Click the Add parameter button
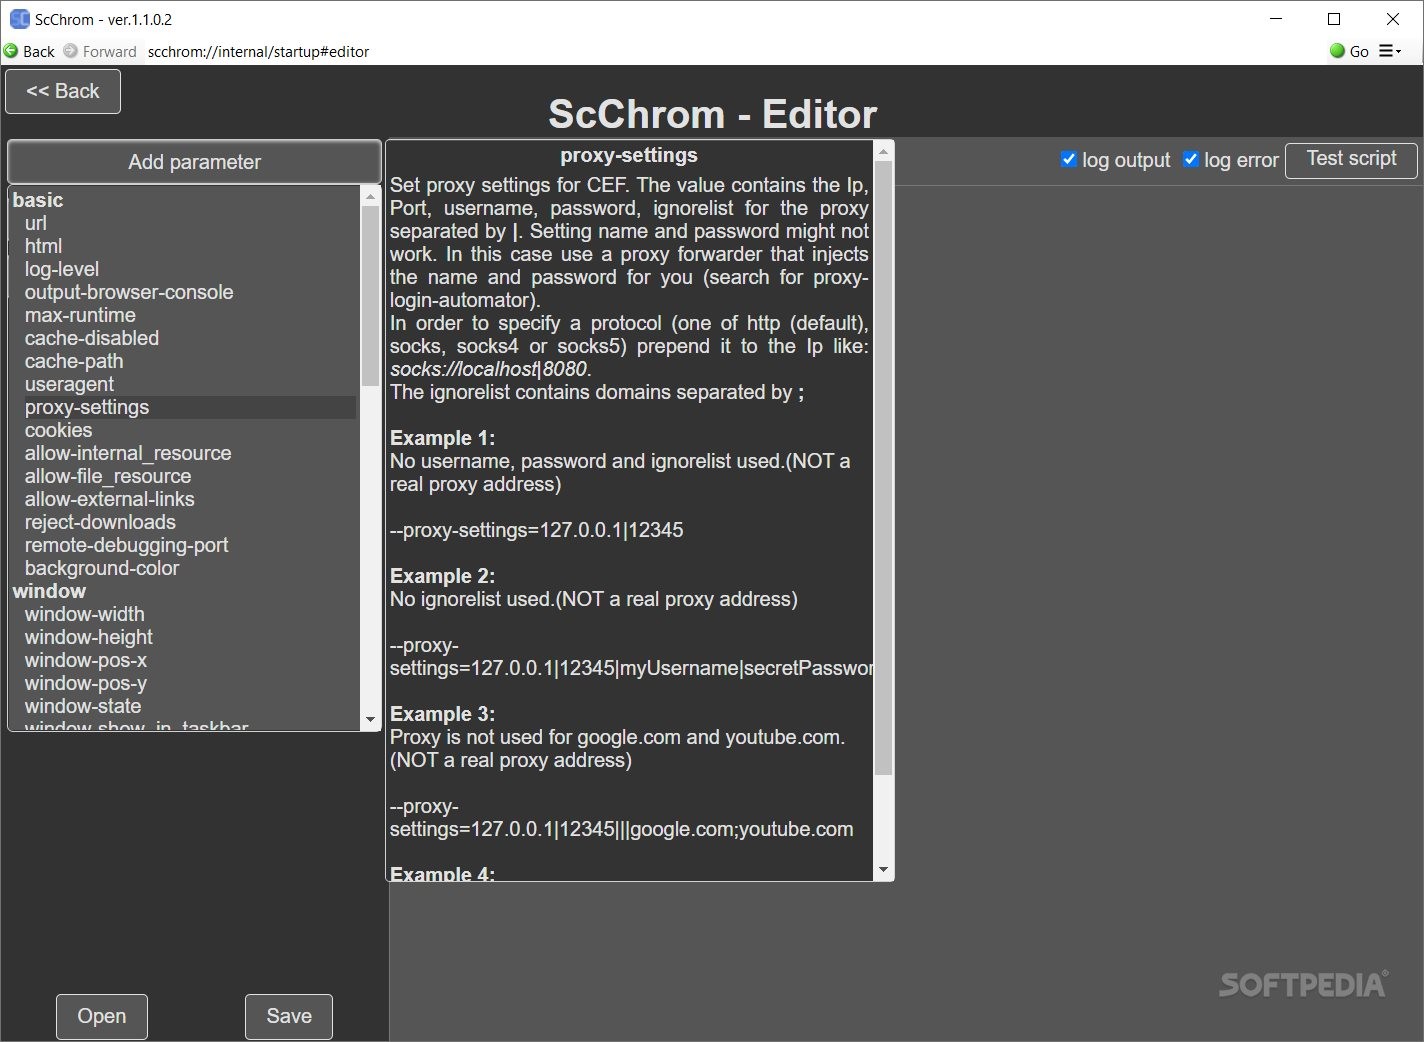Viewport: 1424px width, 1042px height. click(x=194, y=162)
